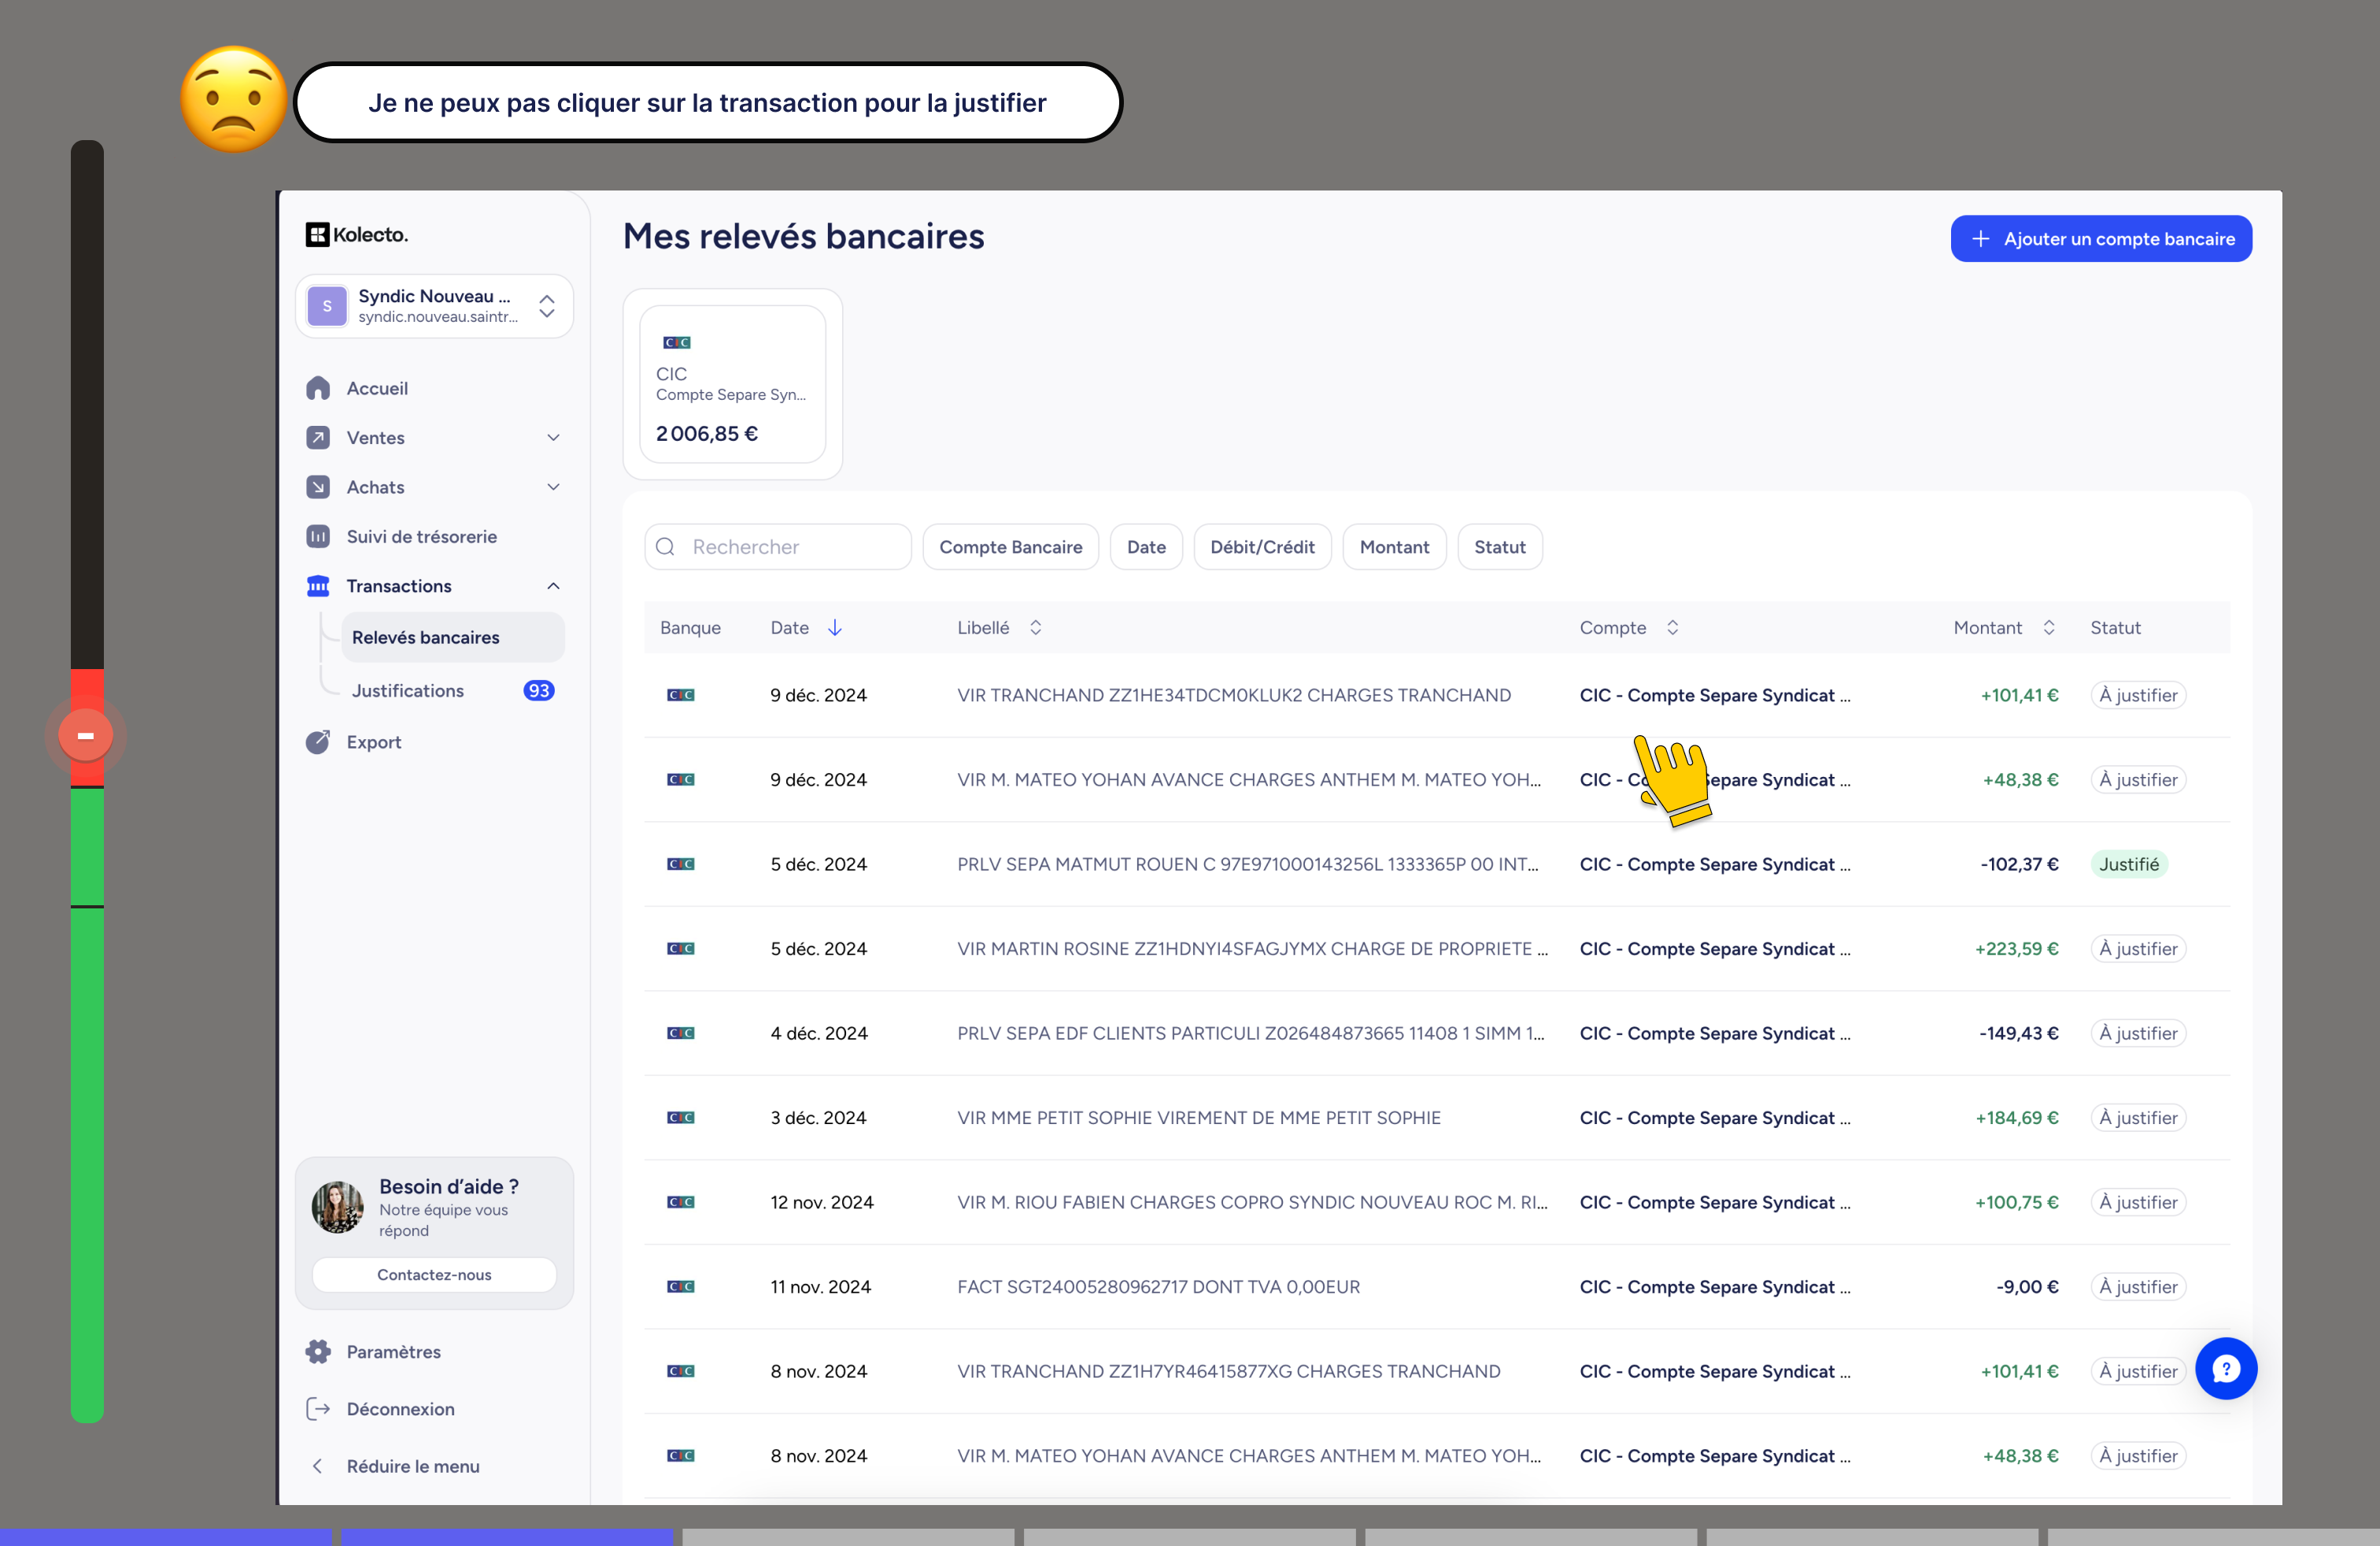2380x1546 pixels.
Task: Click the Export arrow icon
Action: point(317,742)
